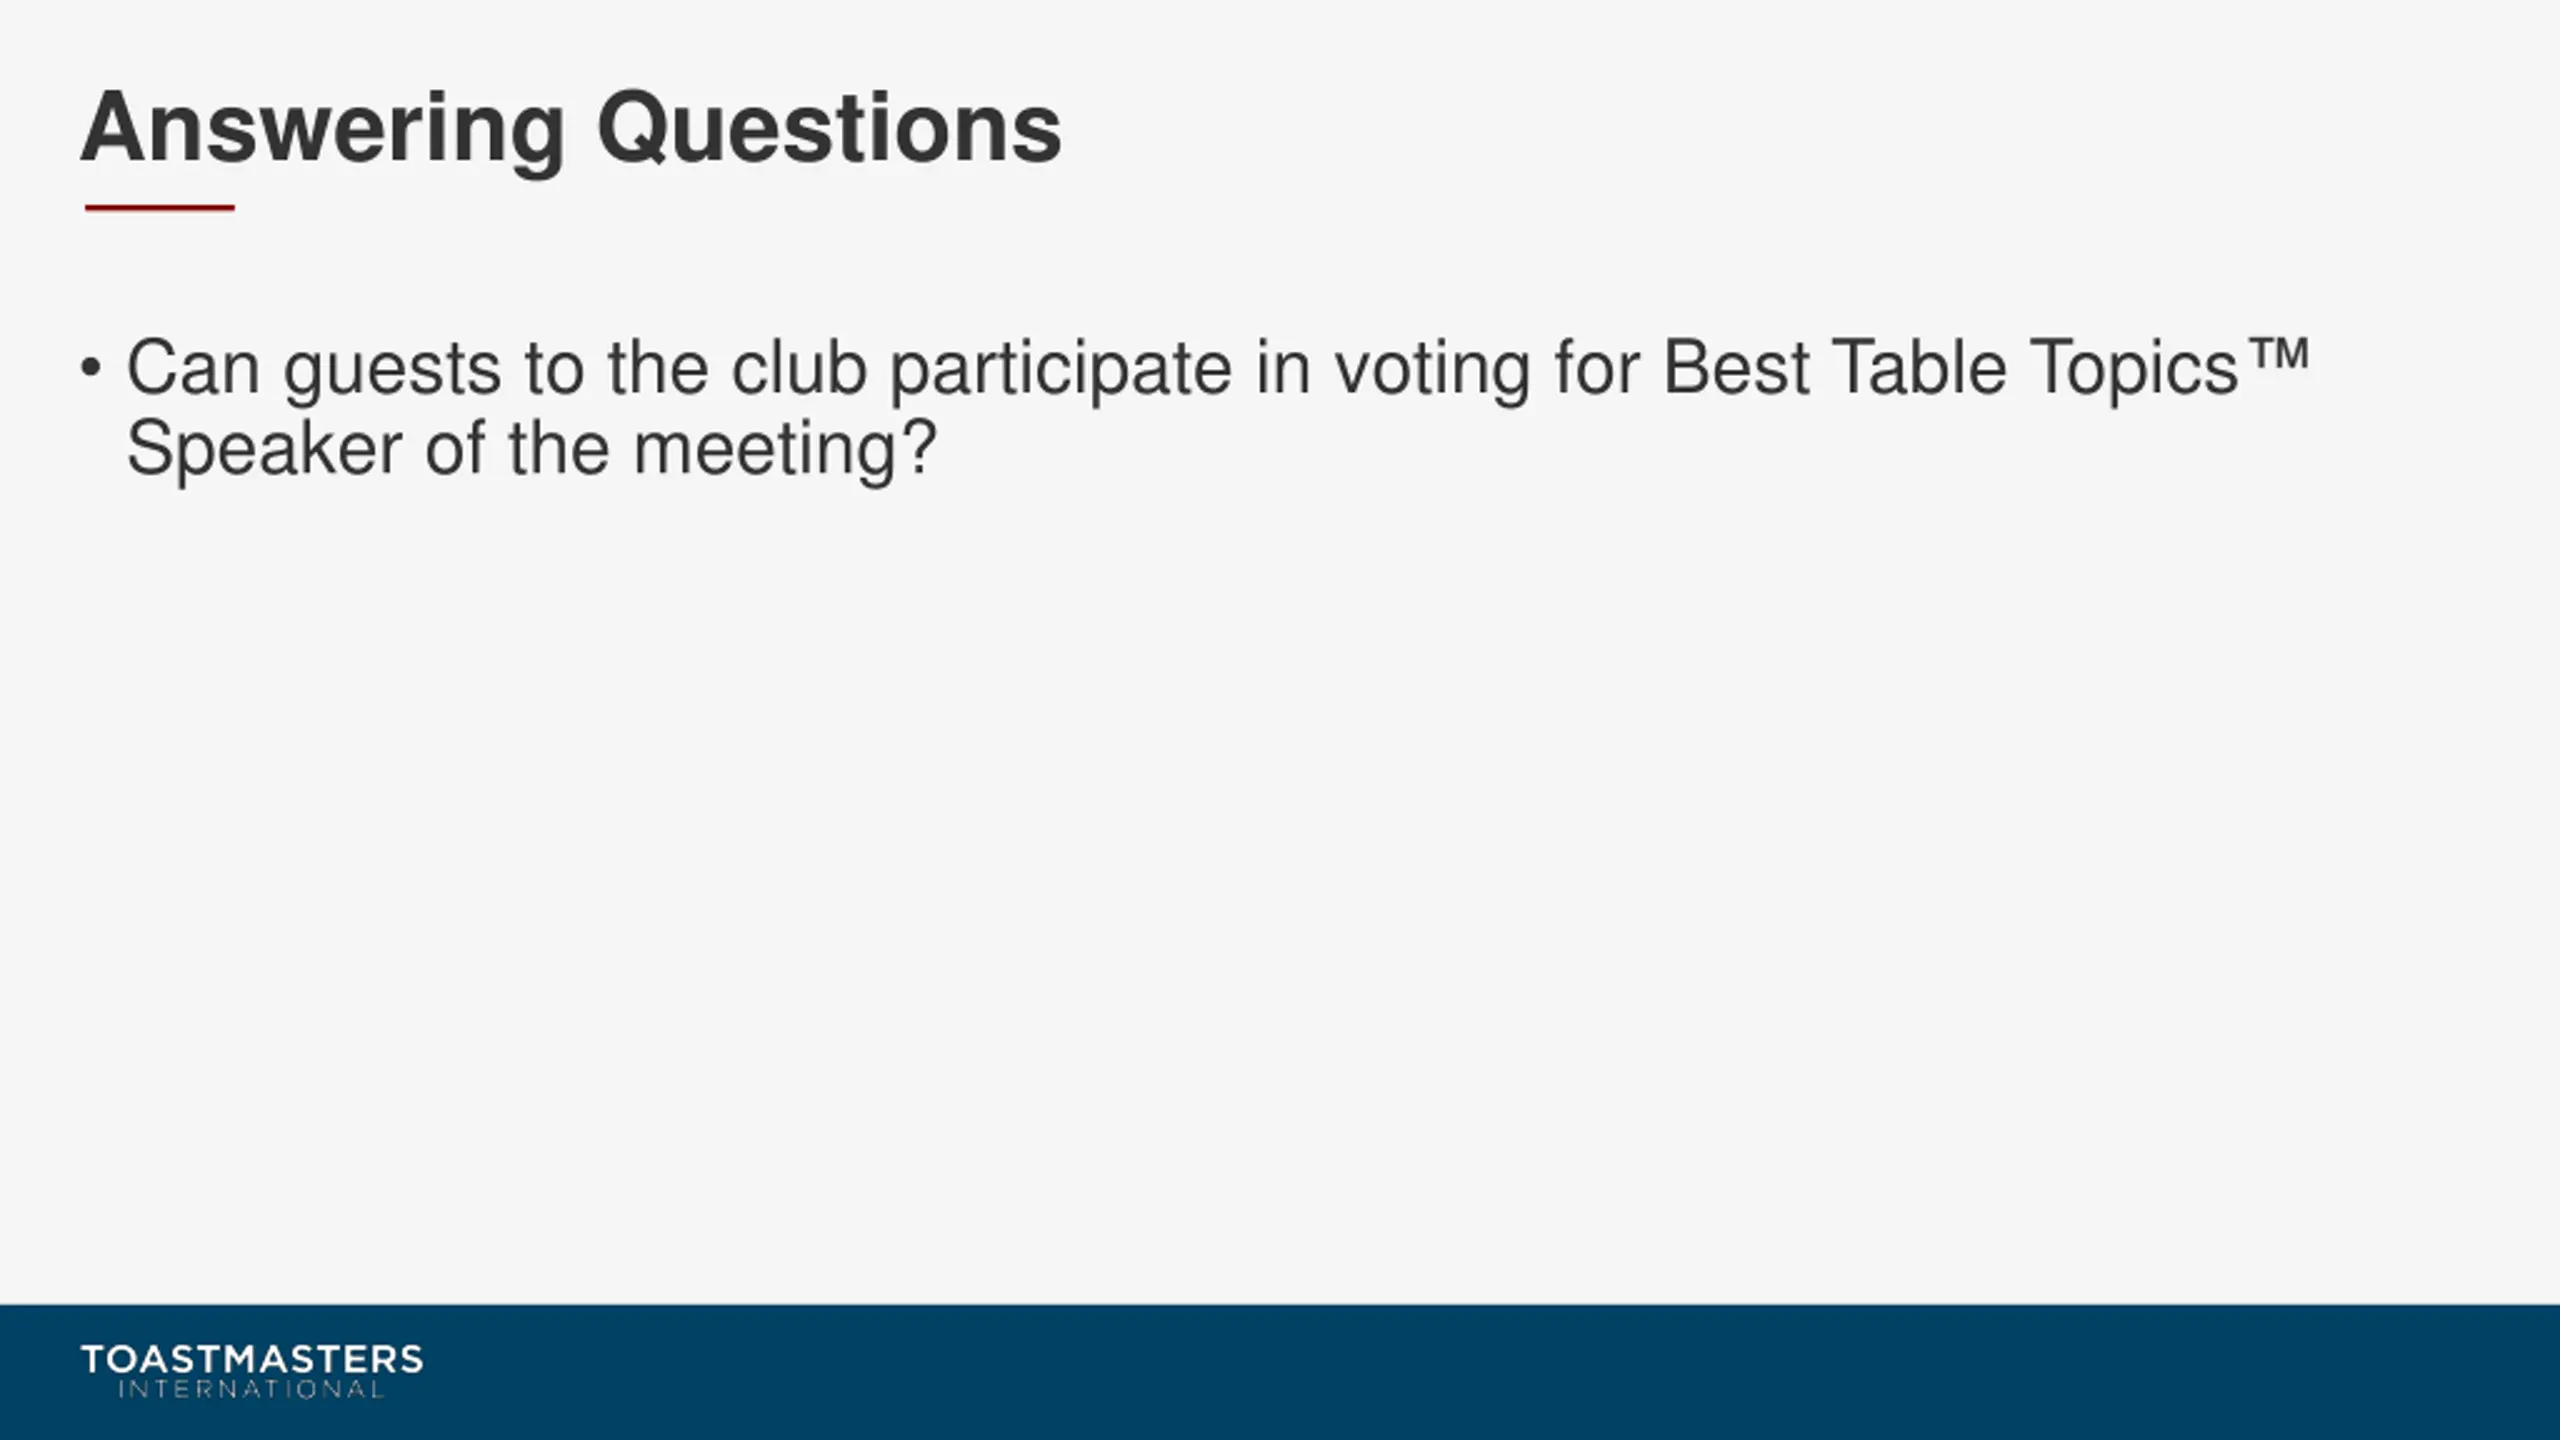
Task: Click the "TOASTMASTERS" text in the footer
Action: pos(252,1359)
